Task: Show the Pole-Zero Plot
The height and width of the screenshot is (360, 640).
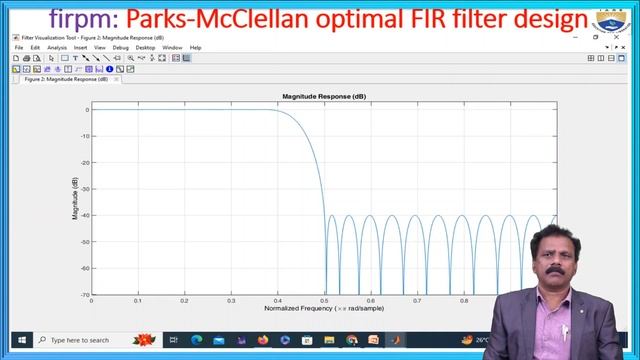Action: (89, 69)
